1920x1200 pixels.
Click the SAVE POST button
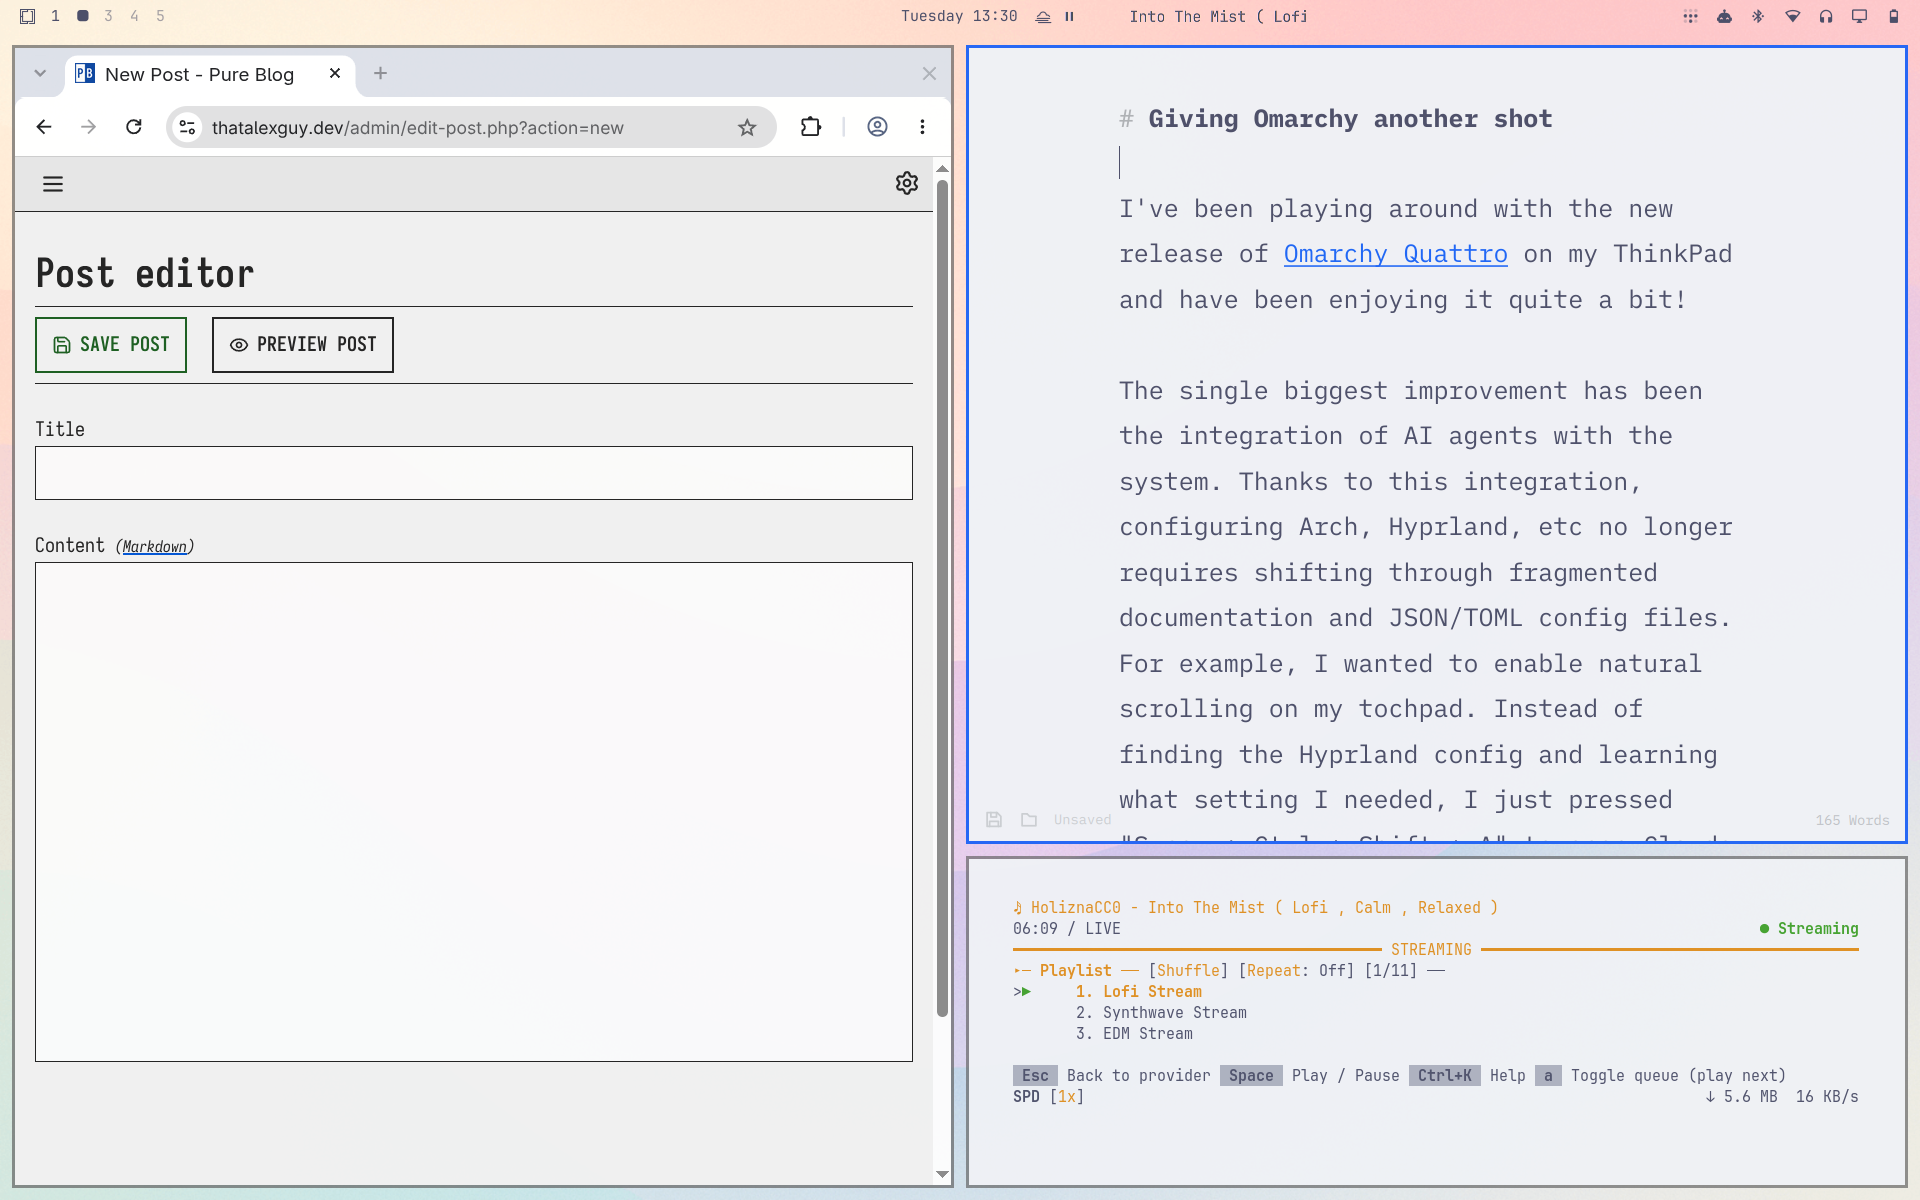[x=111, y=345]
